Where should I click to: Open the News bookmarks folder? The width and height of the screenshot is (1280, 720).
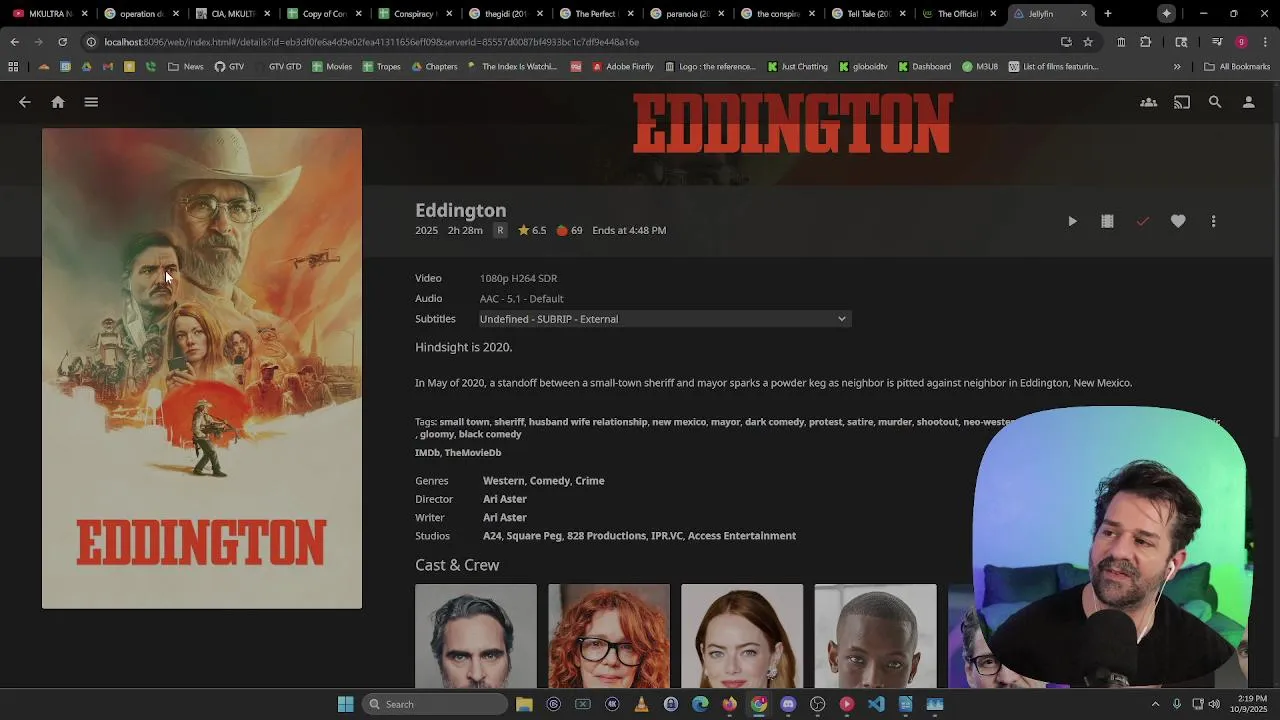186,67
